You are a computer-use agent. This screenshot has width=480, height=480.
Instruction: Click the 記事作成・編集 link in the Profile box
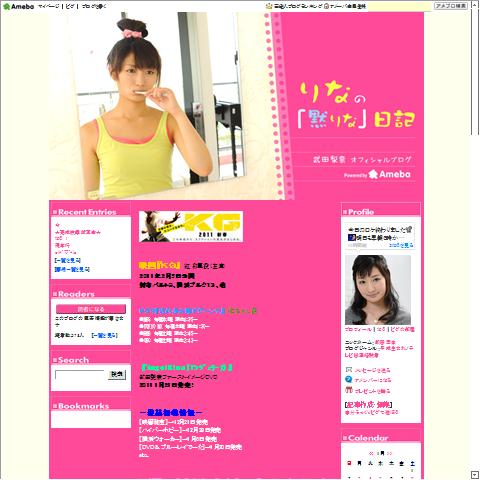tap(368, 405)
